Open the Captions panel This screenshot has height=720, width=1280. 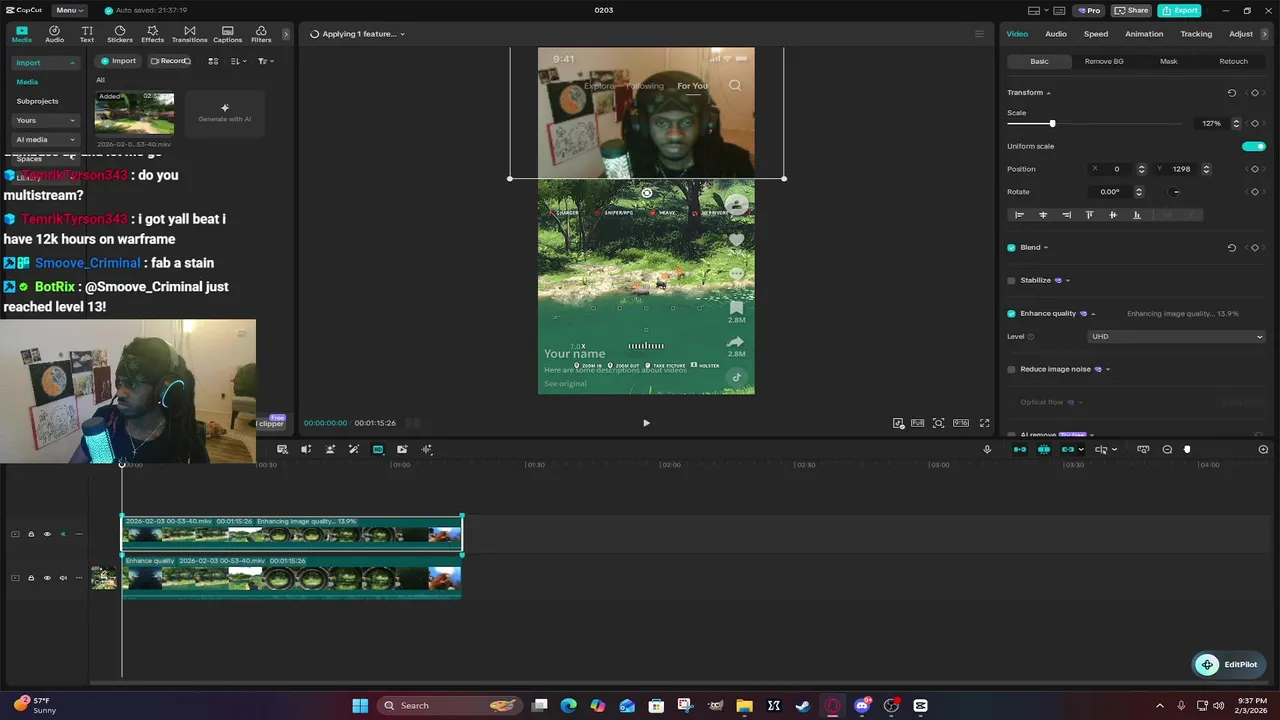[227, 34]
